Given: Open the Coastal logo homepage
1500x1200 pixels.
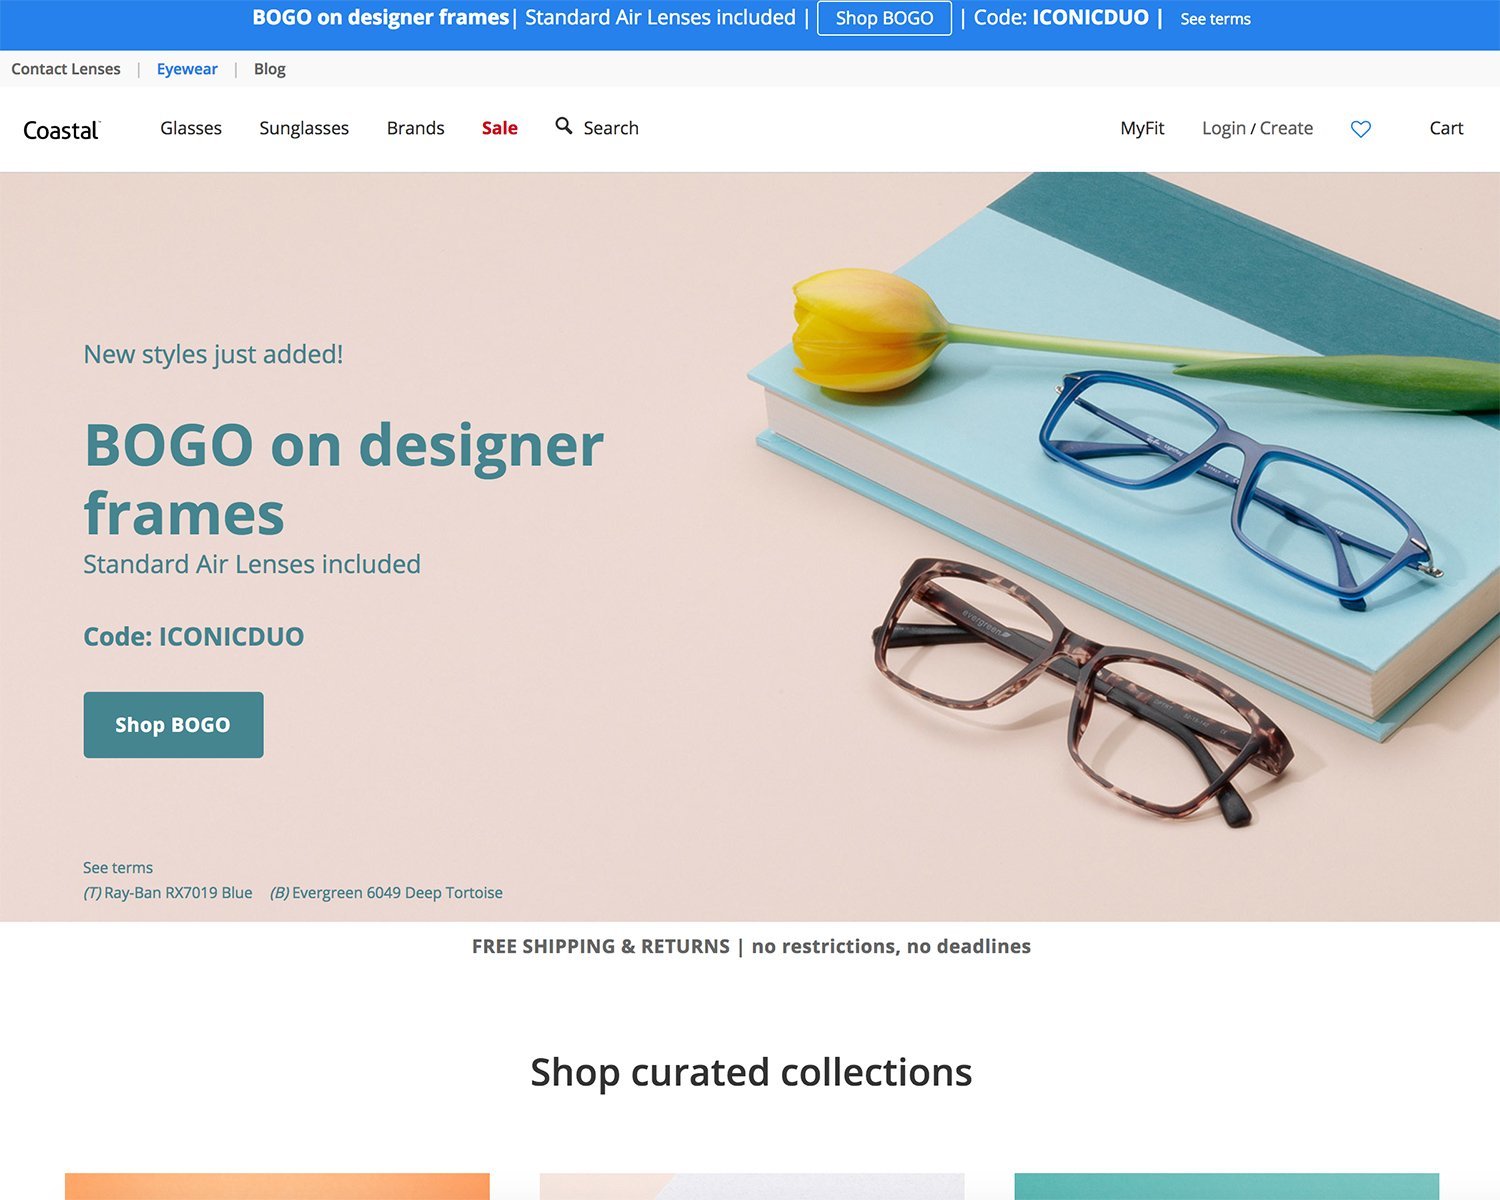Looking at the screenshot, I should pos(61,130).
